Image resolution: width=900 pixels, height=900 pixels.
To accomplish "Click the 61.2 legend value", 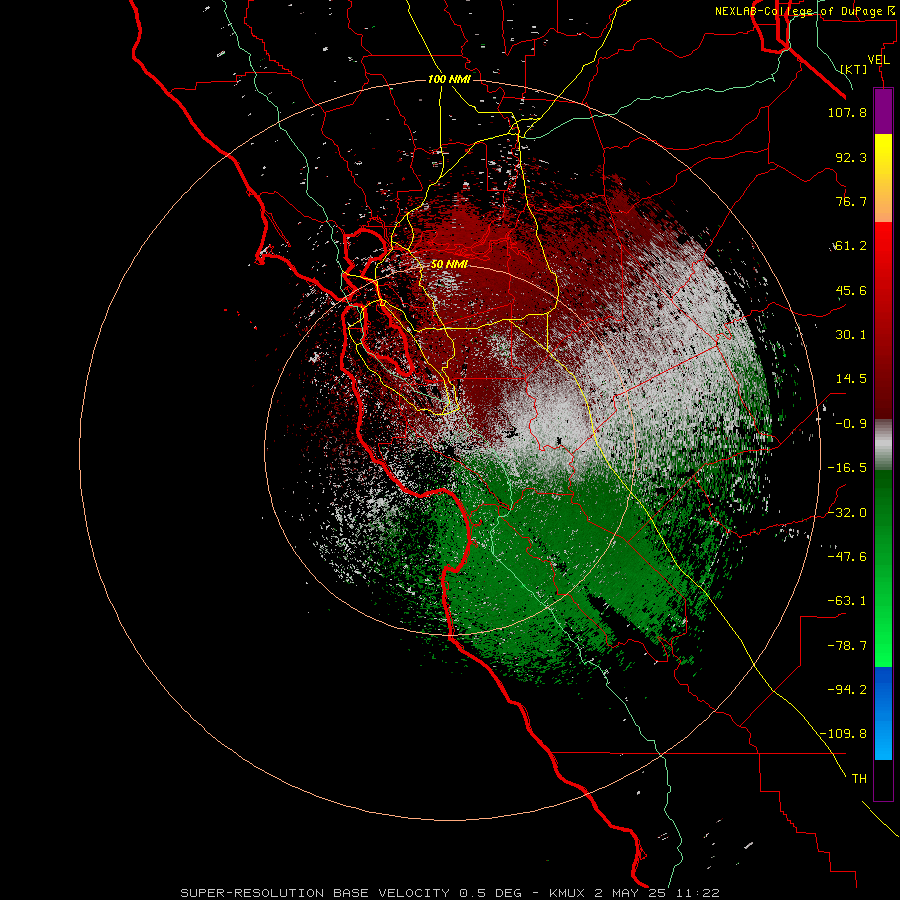I will tap(851, 246).
